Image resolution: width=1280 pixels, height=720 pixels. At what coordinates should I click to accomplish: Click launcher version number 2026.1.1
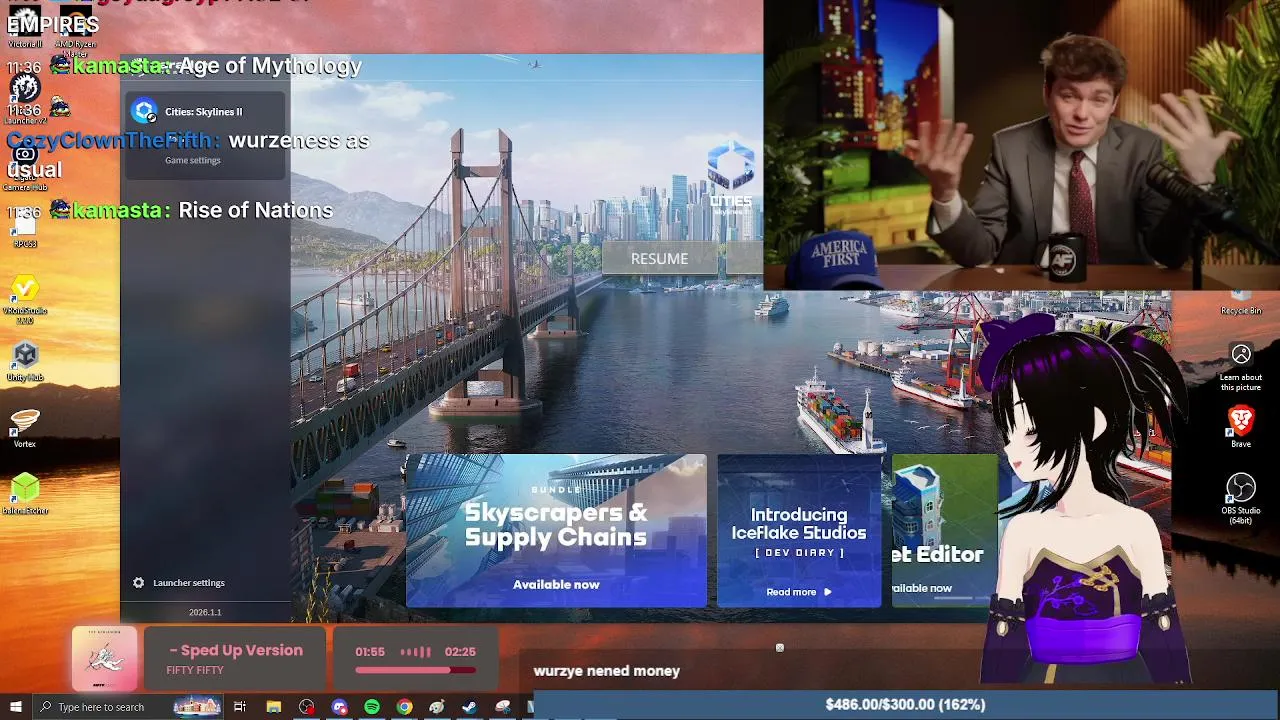(x=205, y=612)
